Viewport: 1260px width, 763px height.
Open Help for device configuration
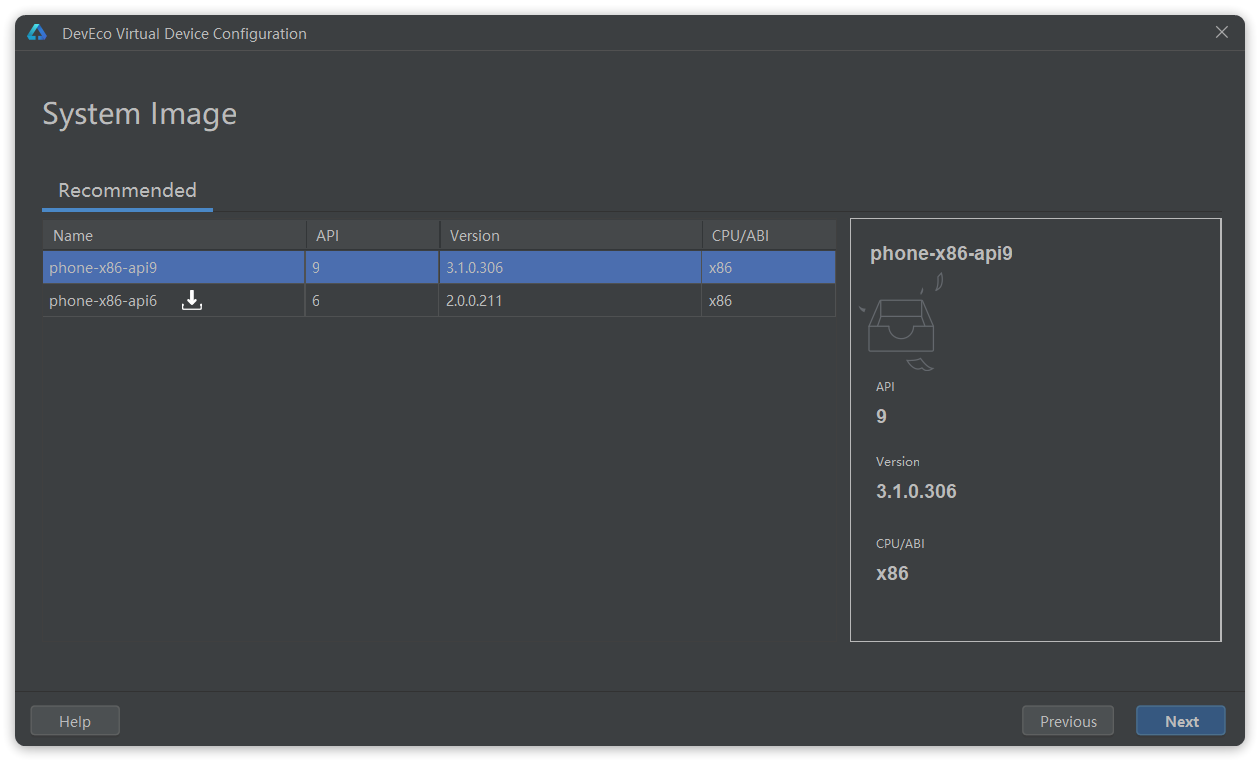point(75,721)
